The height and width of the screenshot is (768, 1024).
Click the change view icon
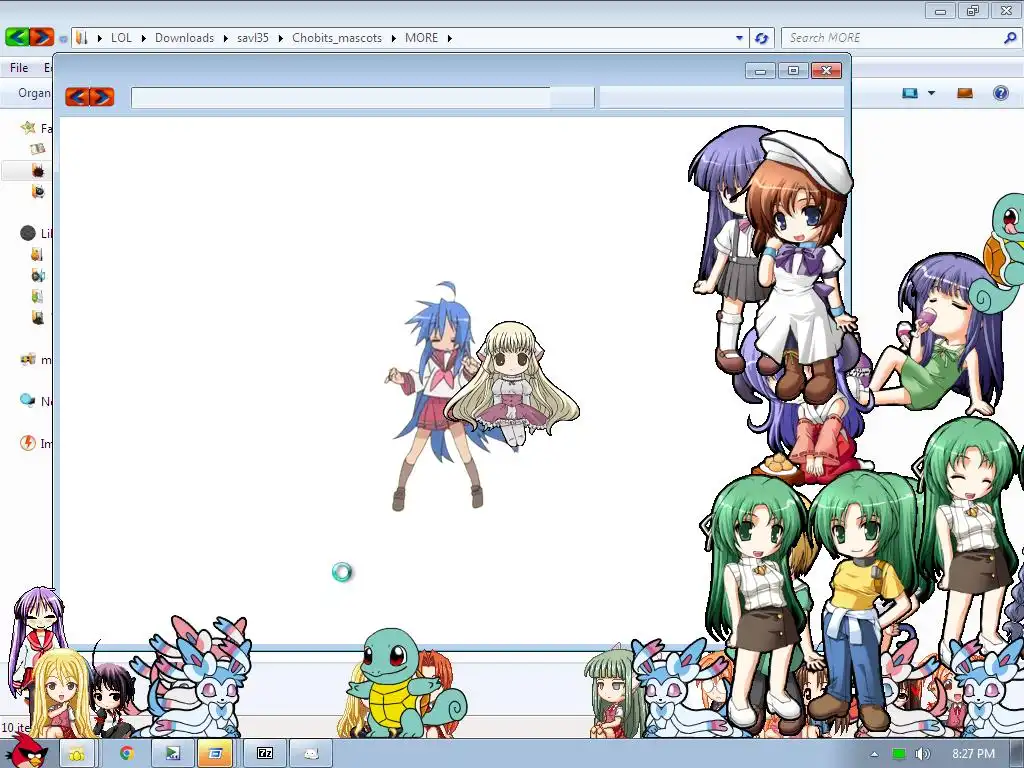910,93
